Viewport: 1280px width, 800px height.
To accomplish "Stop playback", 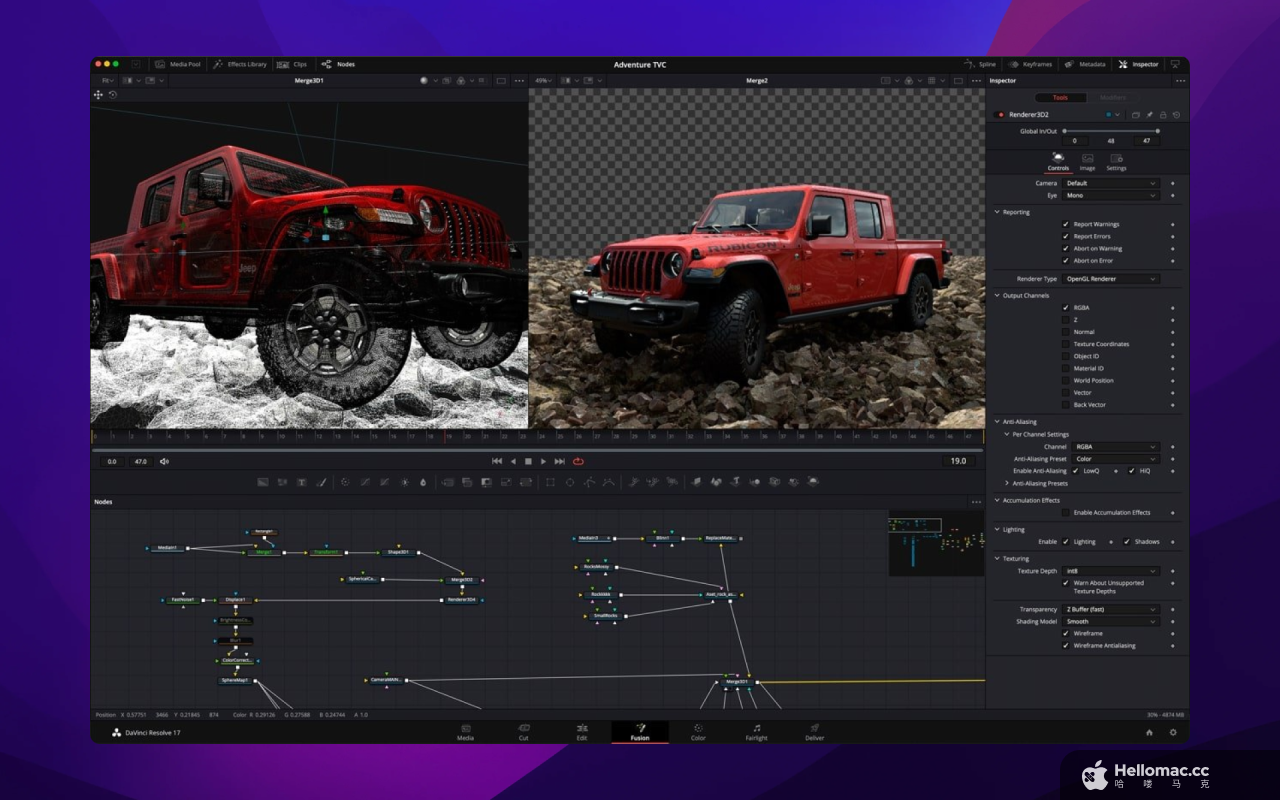I will (x=528, y=461).
